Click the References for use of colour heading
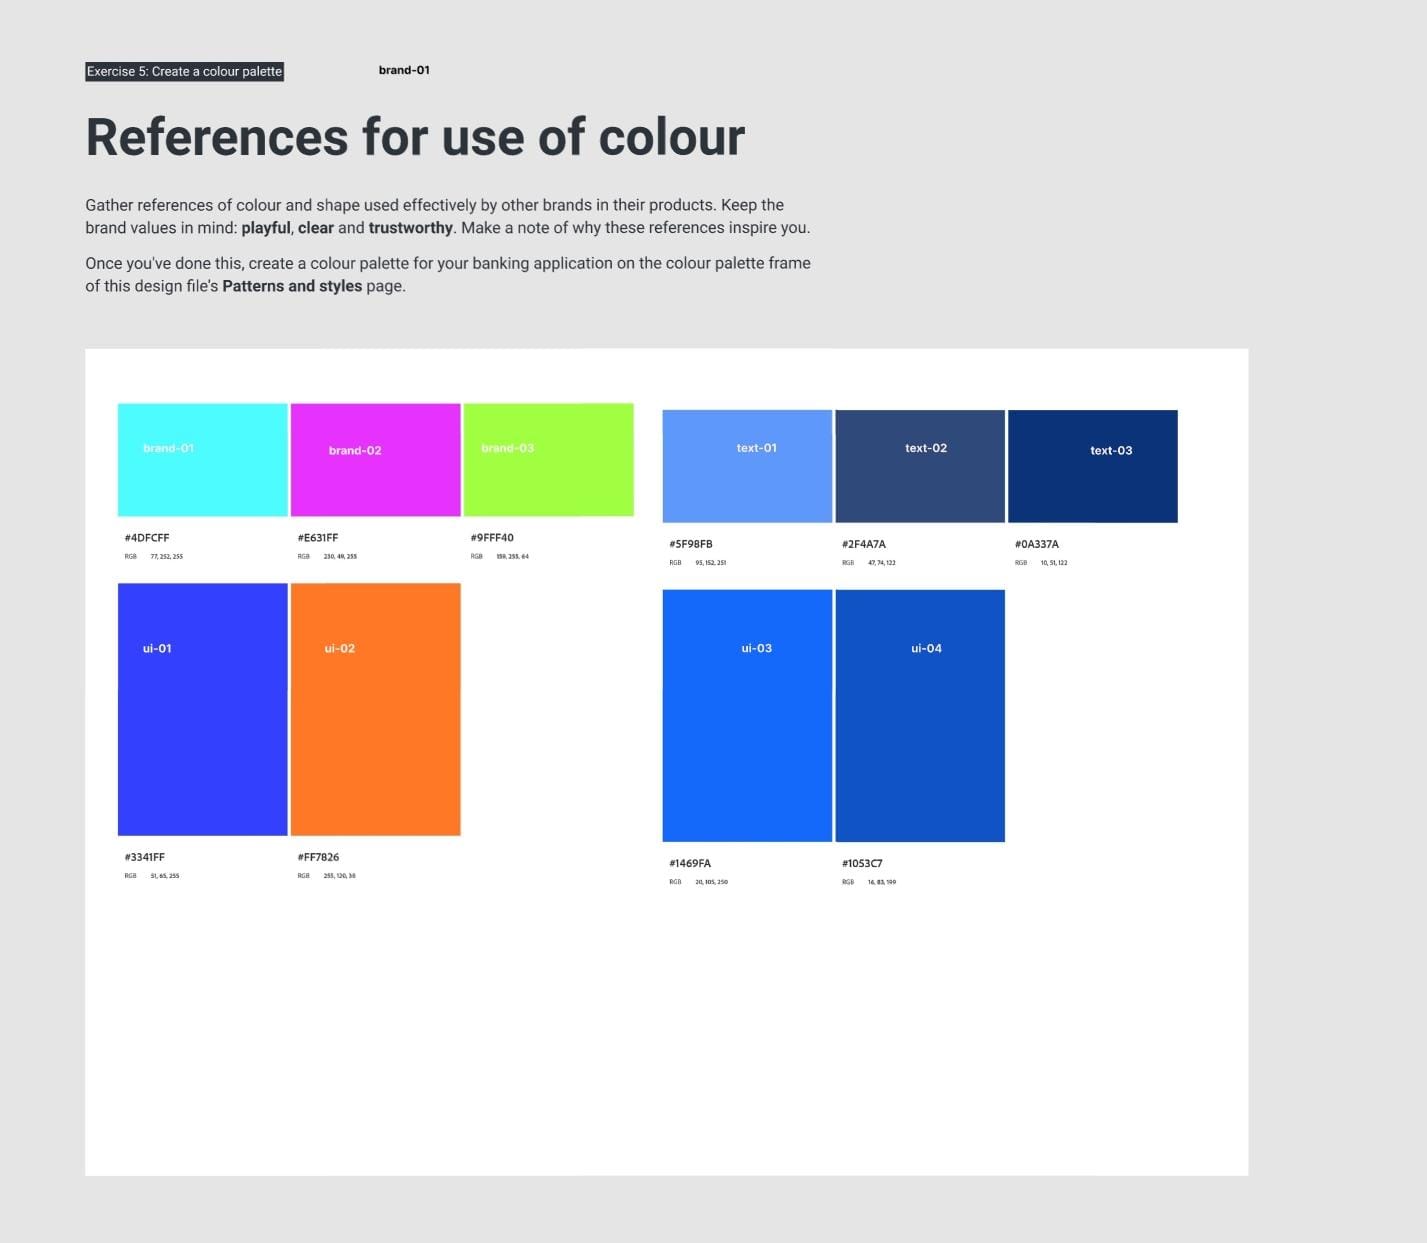1427x1243 pixels. pyautogui.click(x=415, y=137)
